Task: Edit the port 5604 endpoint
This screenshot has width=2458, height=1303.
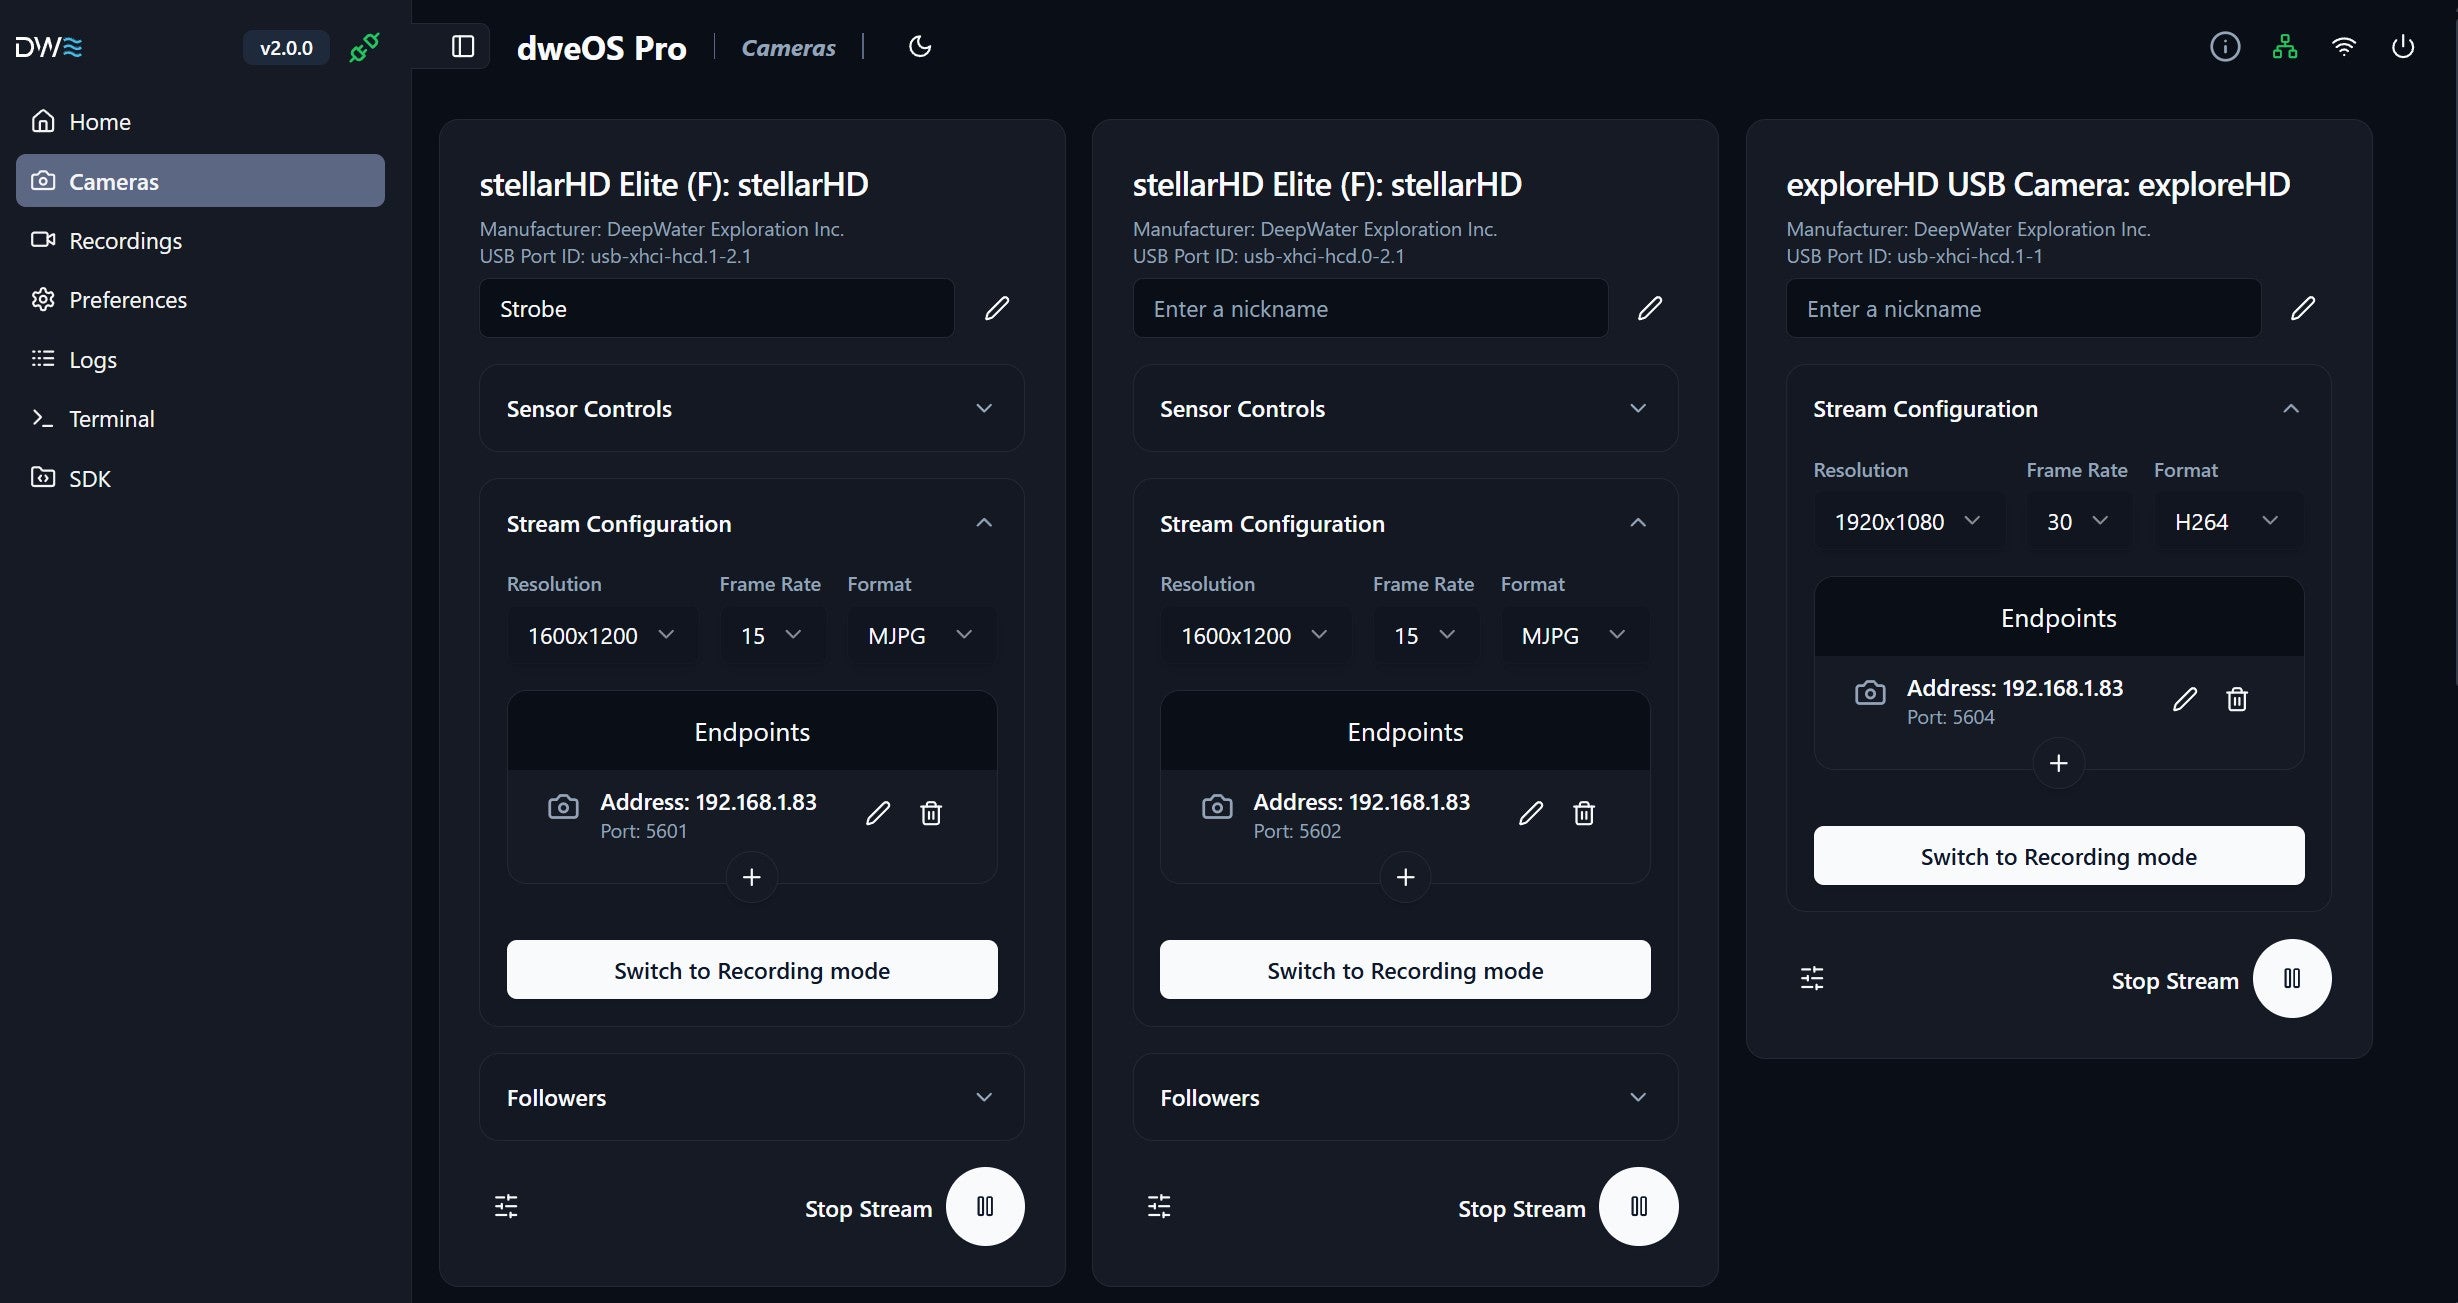Action: pos(2184,699)
